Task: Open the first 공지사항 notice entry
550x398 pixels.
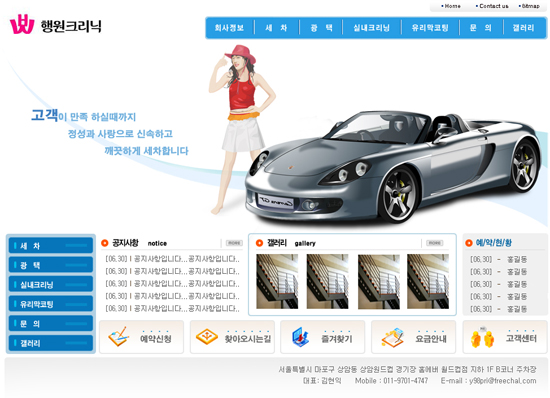Action: coord(172,259)
